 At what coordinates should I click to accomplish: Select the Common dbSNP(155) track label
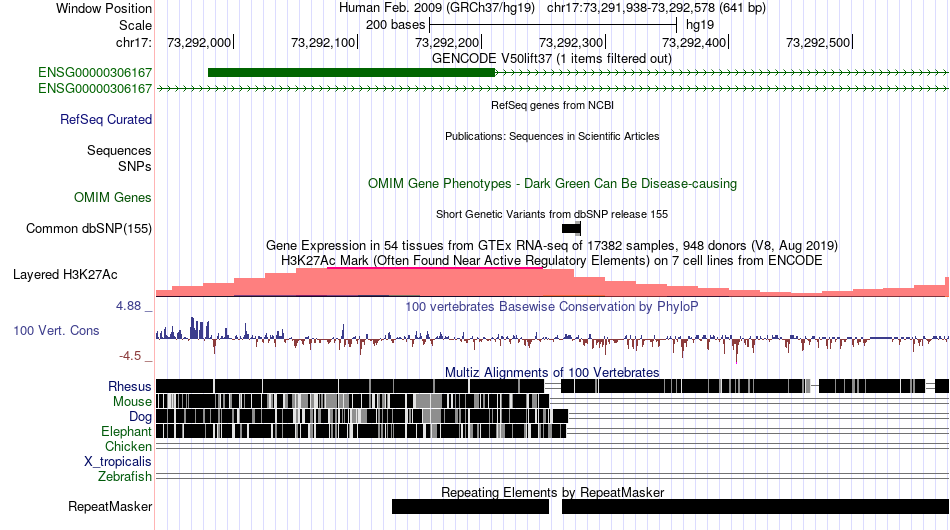(x=89, y=228)
